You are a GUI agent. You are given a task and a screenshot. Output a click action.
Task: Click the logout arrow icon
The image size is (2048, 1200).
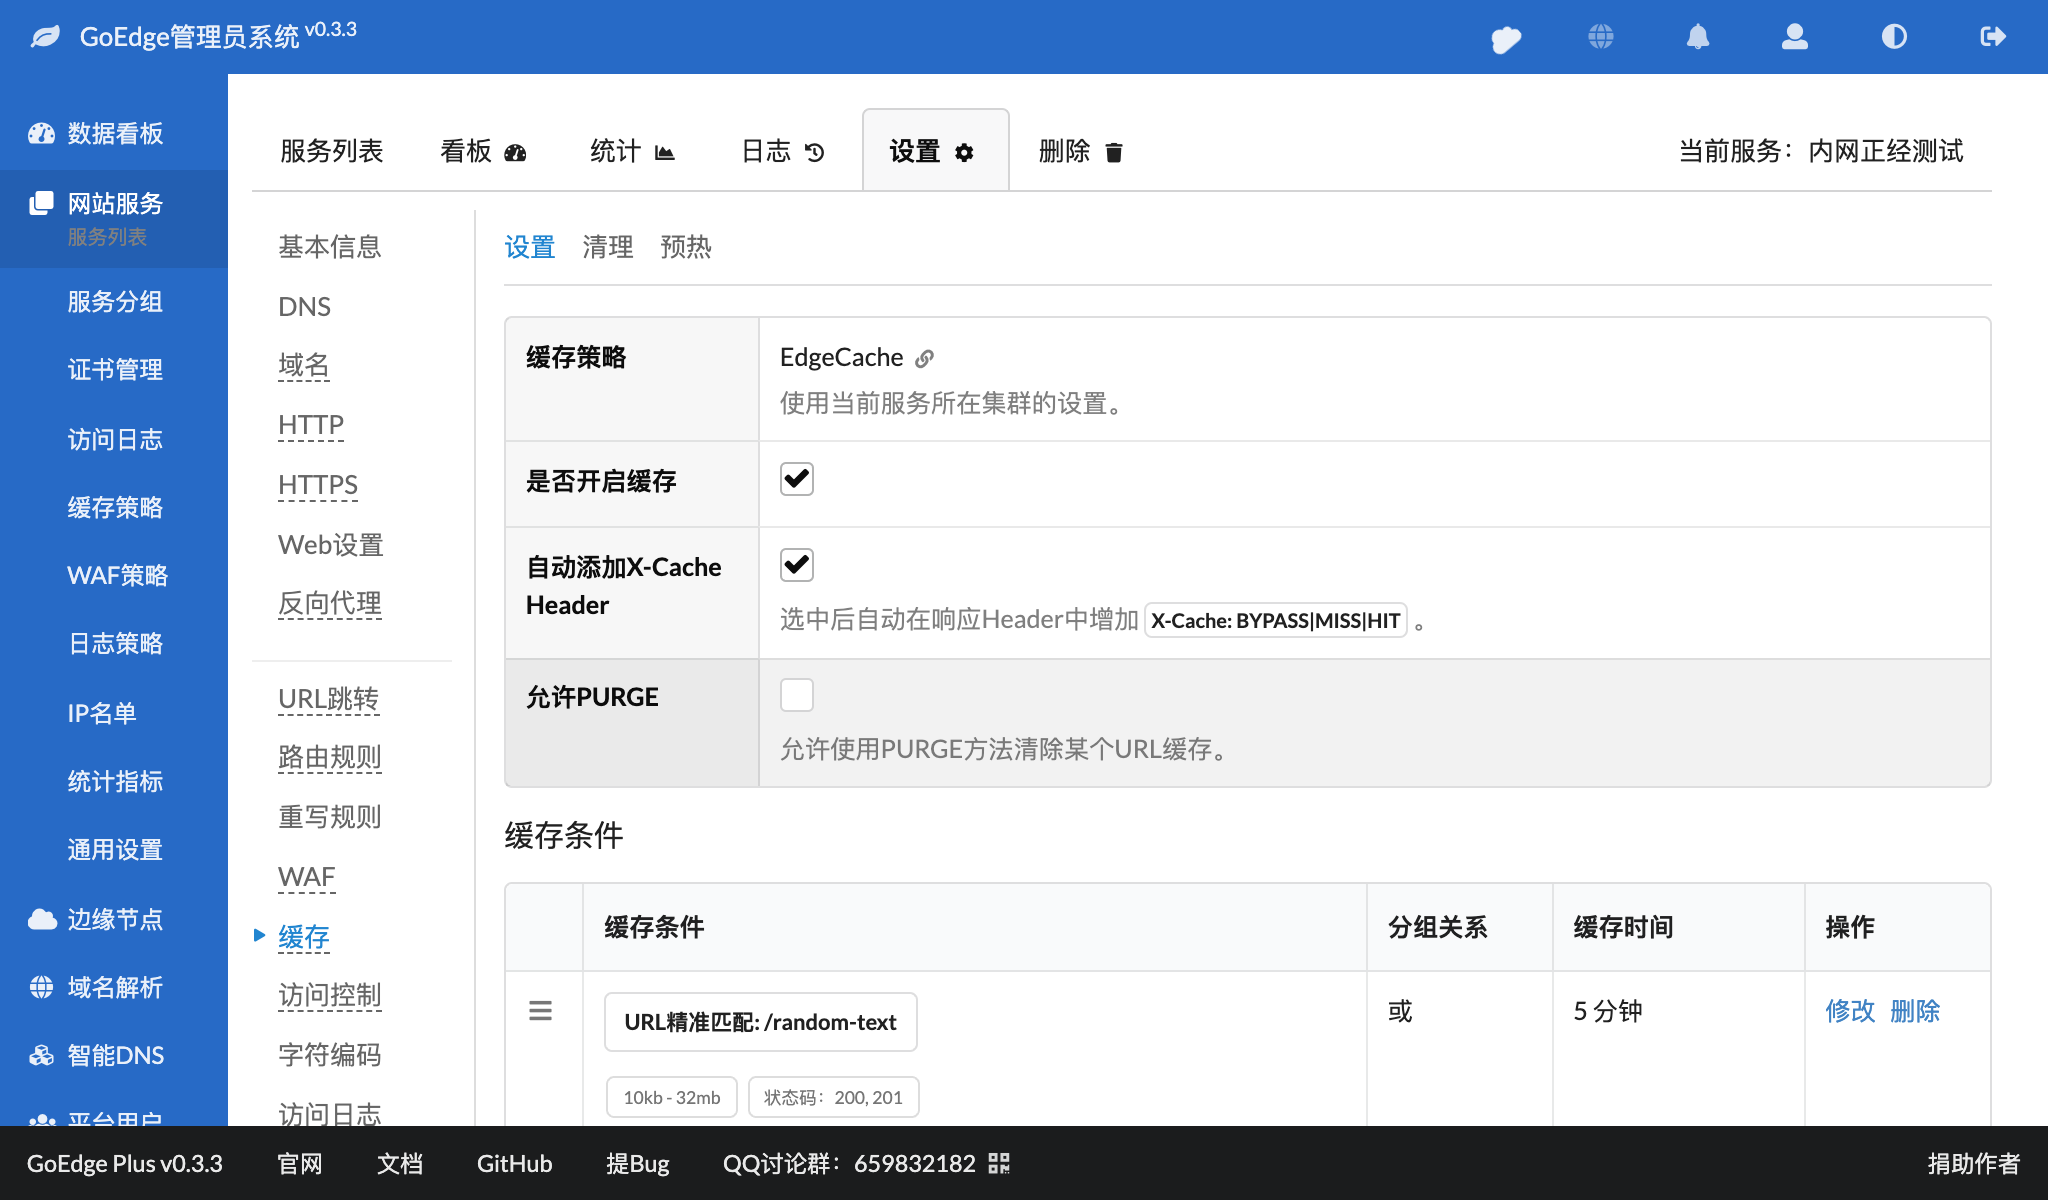tap(1993, 37)
